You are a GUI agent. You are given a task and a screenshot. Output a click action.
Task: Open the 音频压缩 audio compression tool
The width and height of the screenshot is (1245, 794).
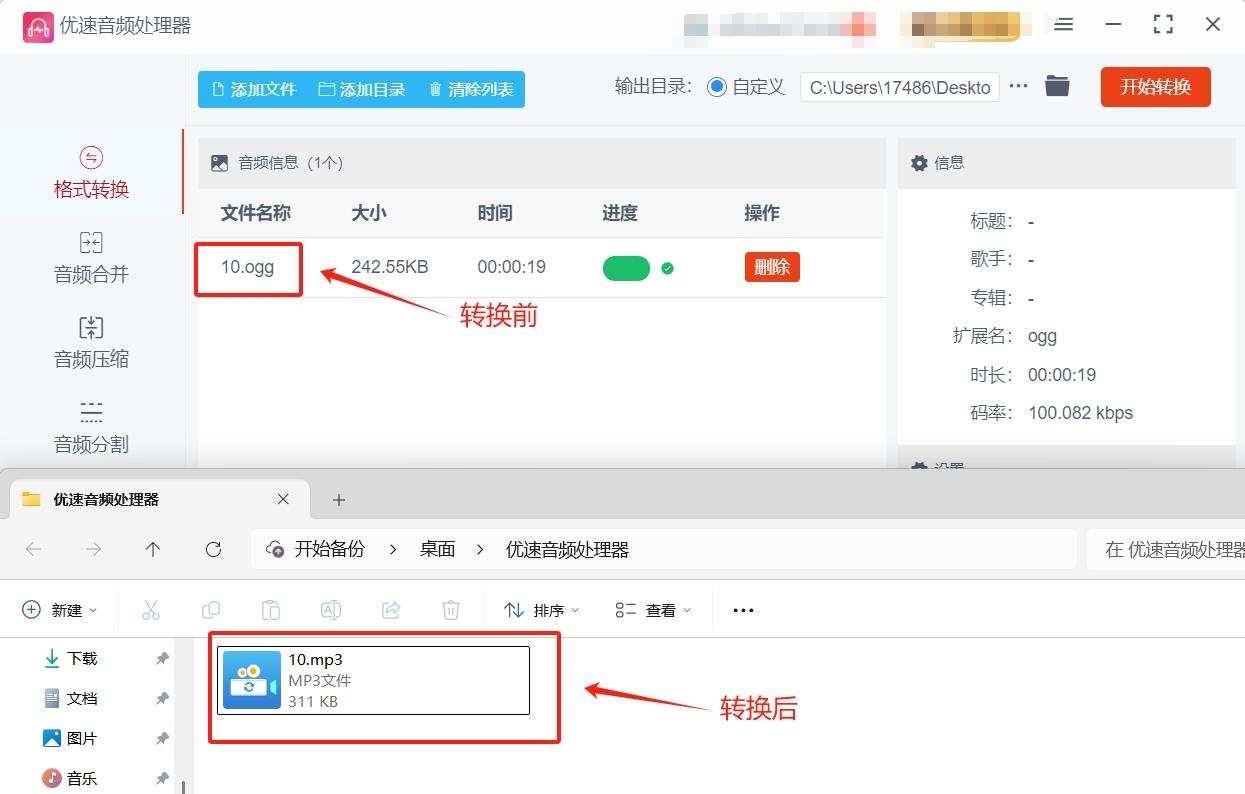[90, 343]
